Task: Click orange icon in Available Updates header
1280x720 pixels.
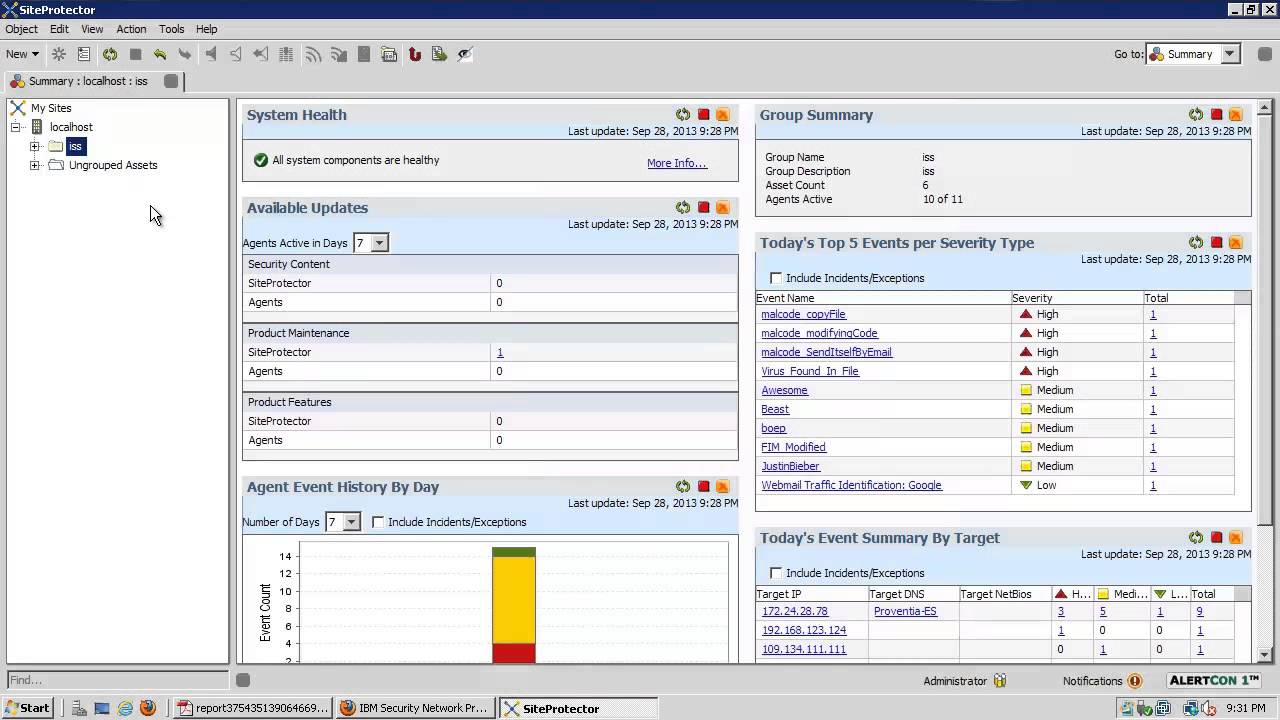Action: [722, 208]
